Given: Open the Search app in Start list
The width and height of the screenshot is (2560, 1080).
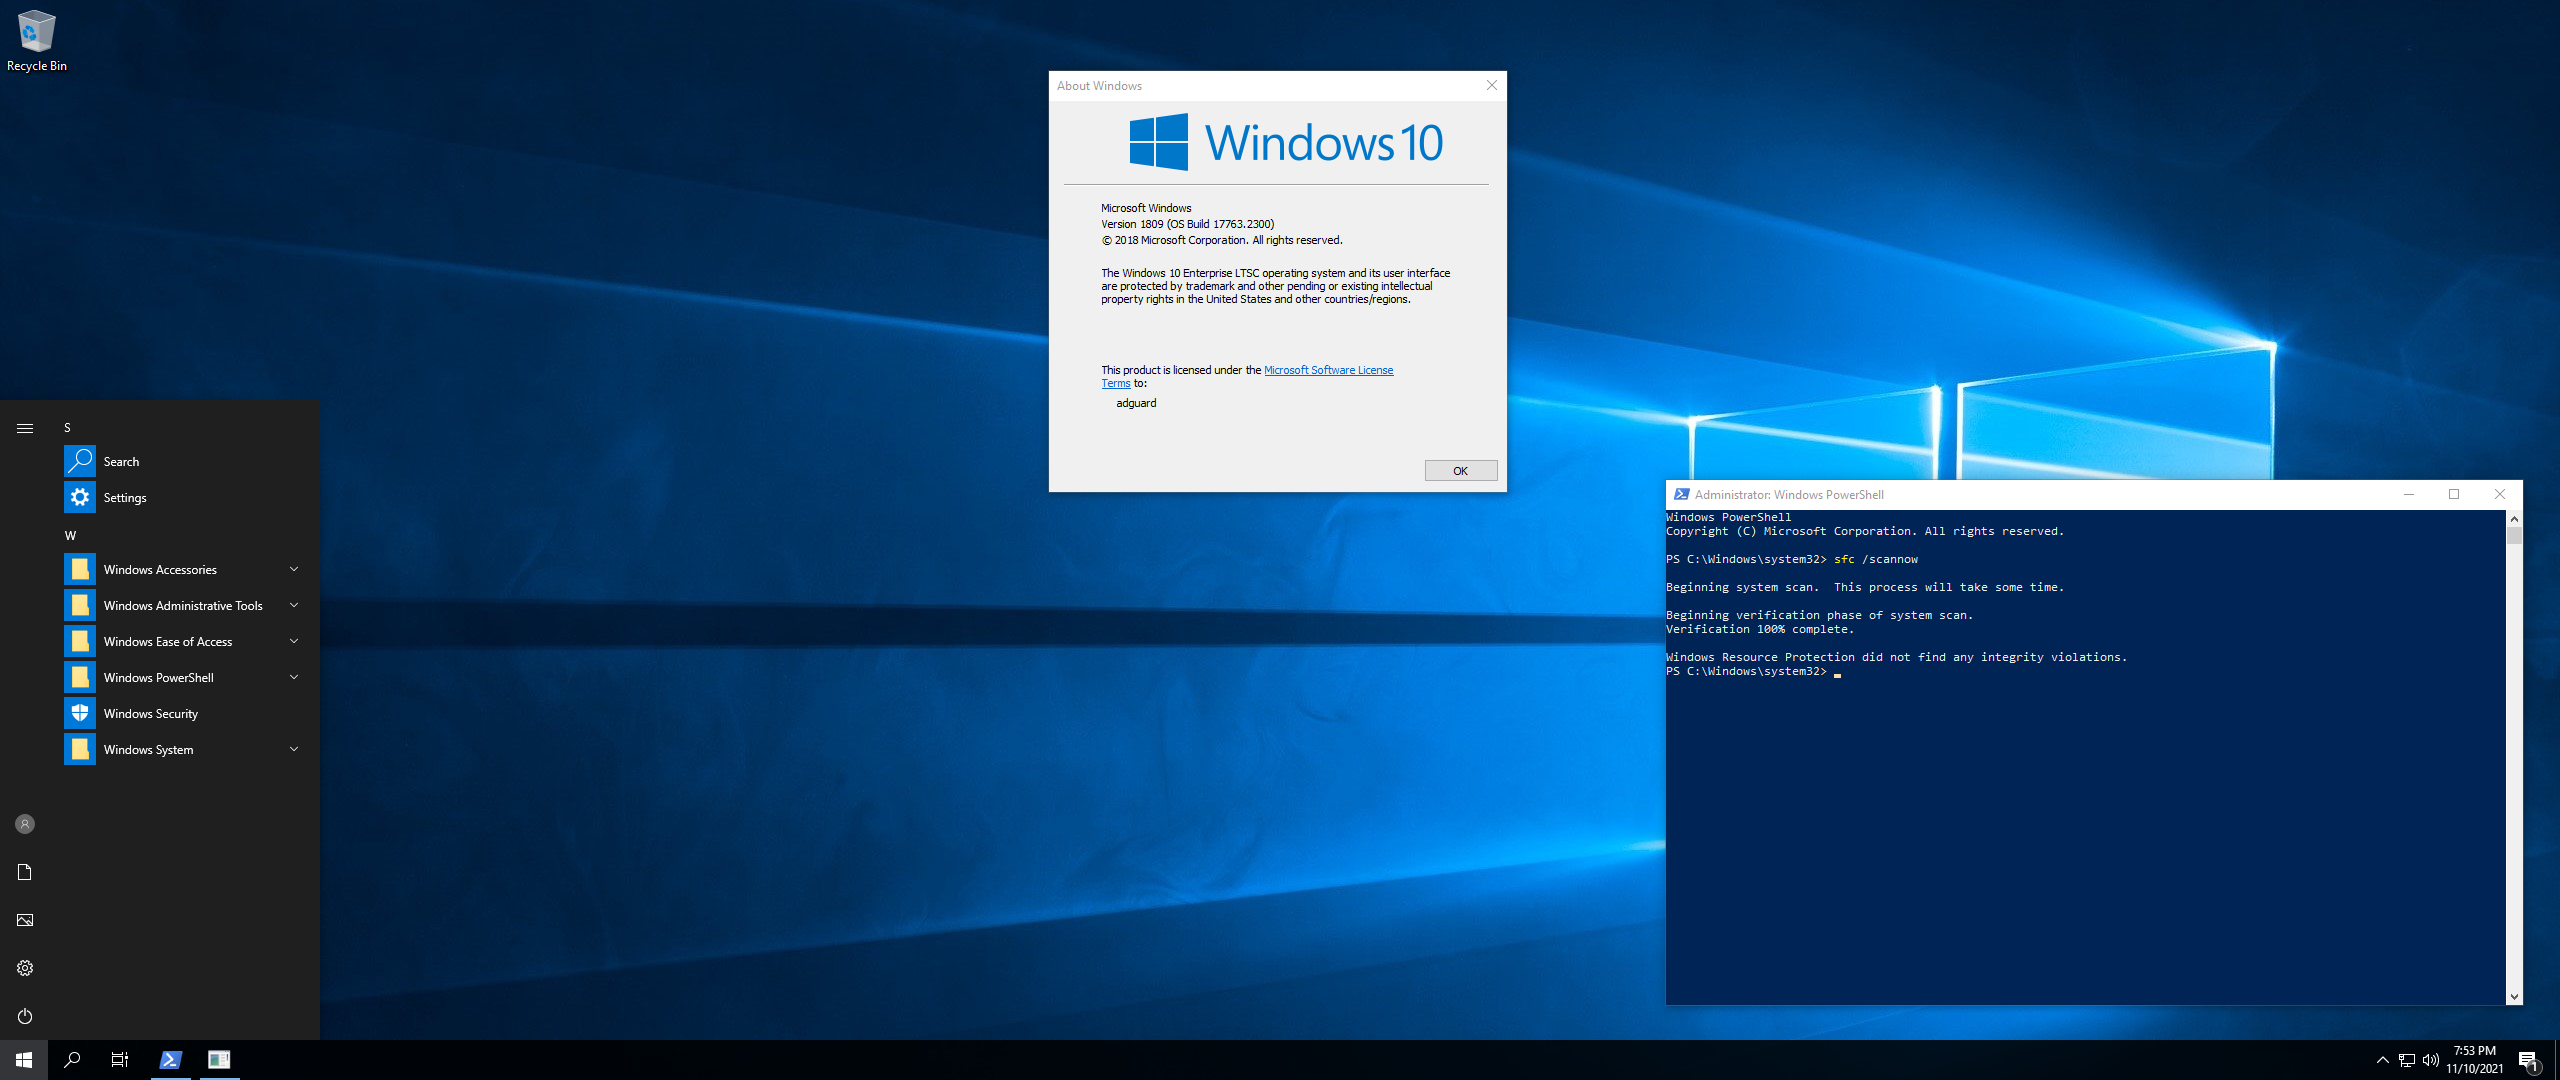Looking at the screenshot, I should point(184,461).
